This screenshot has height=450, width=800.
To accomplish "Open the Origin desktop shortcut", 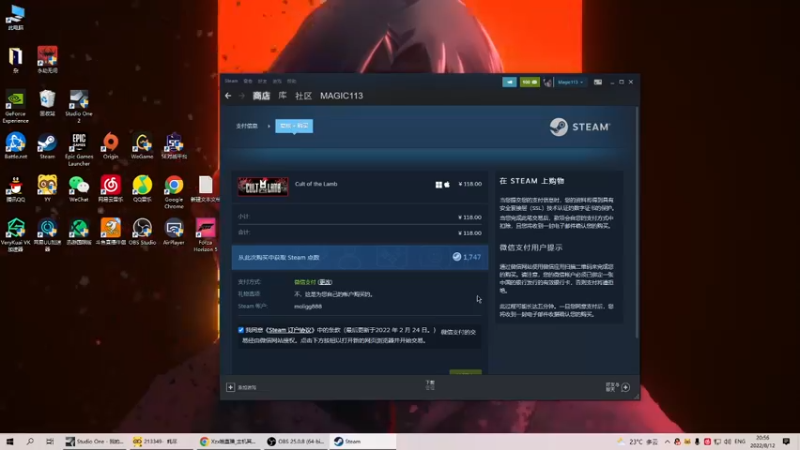I will tap(110, 146).
